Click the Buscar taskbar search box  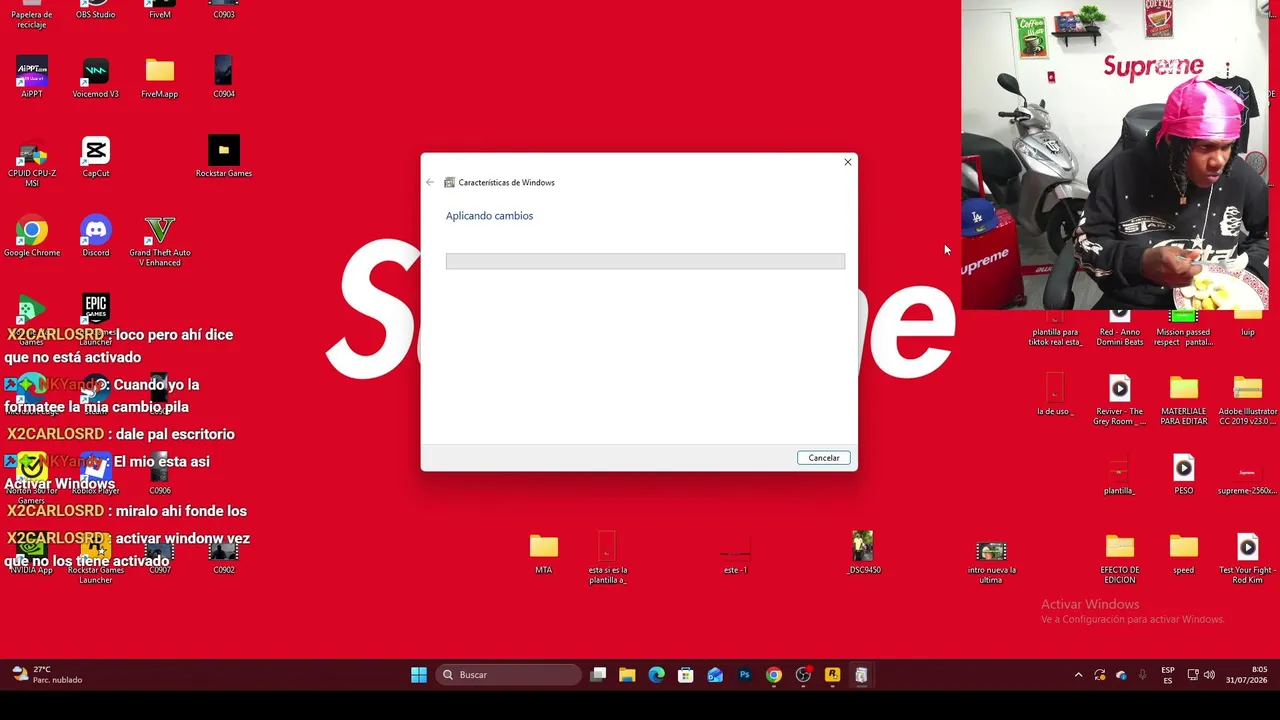click(510, 675)
